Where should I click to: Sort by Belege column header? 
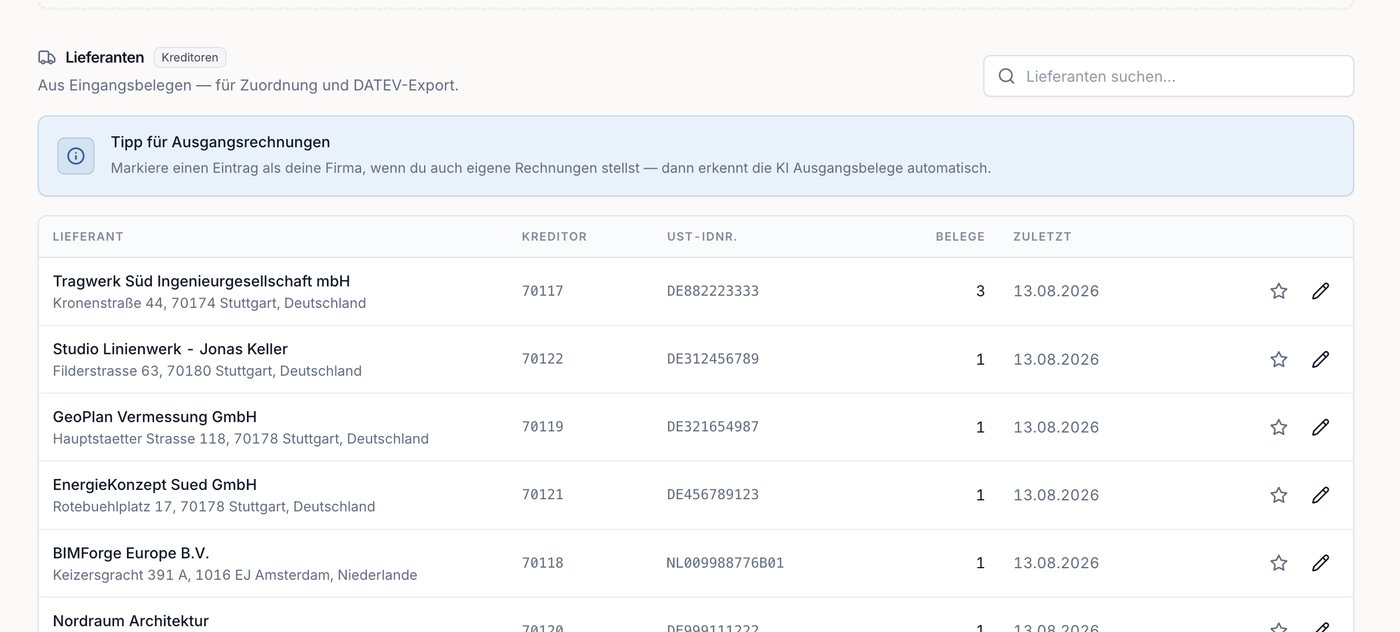coord(960,237)
